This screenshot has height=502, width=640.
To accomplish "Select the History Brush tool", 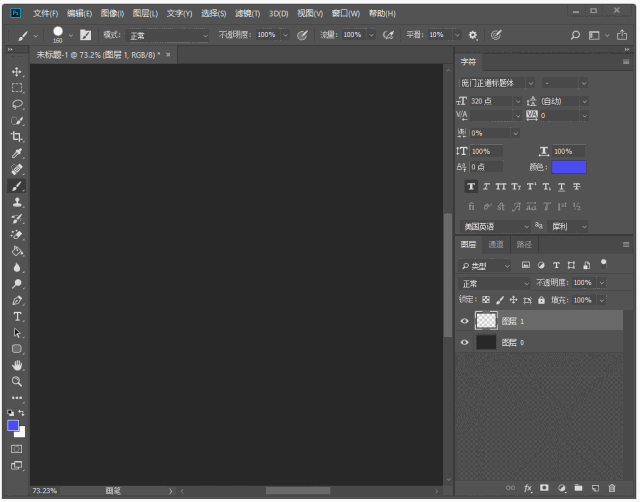I will 17,218.
